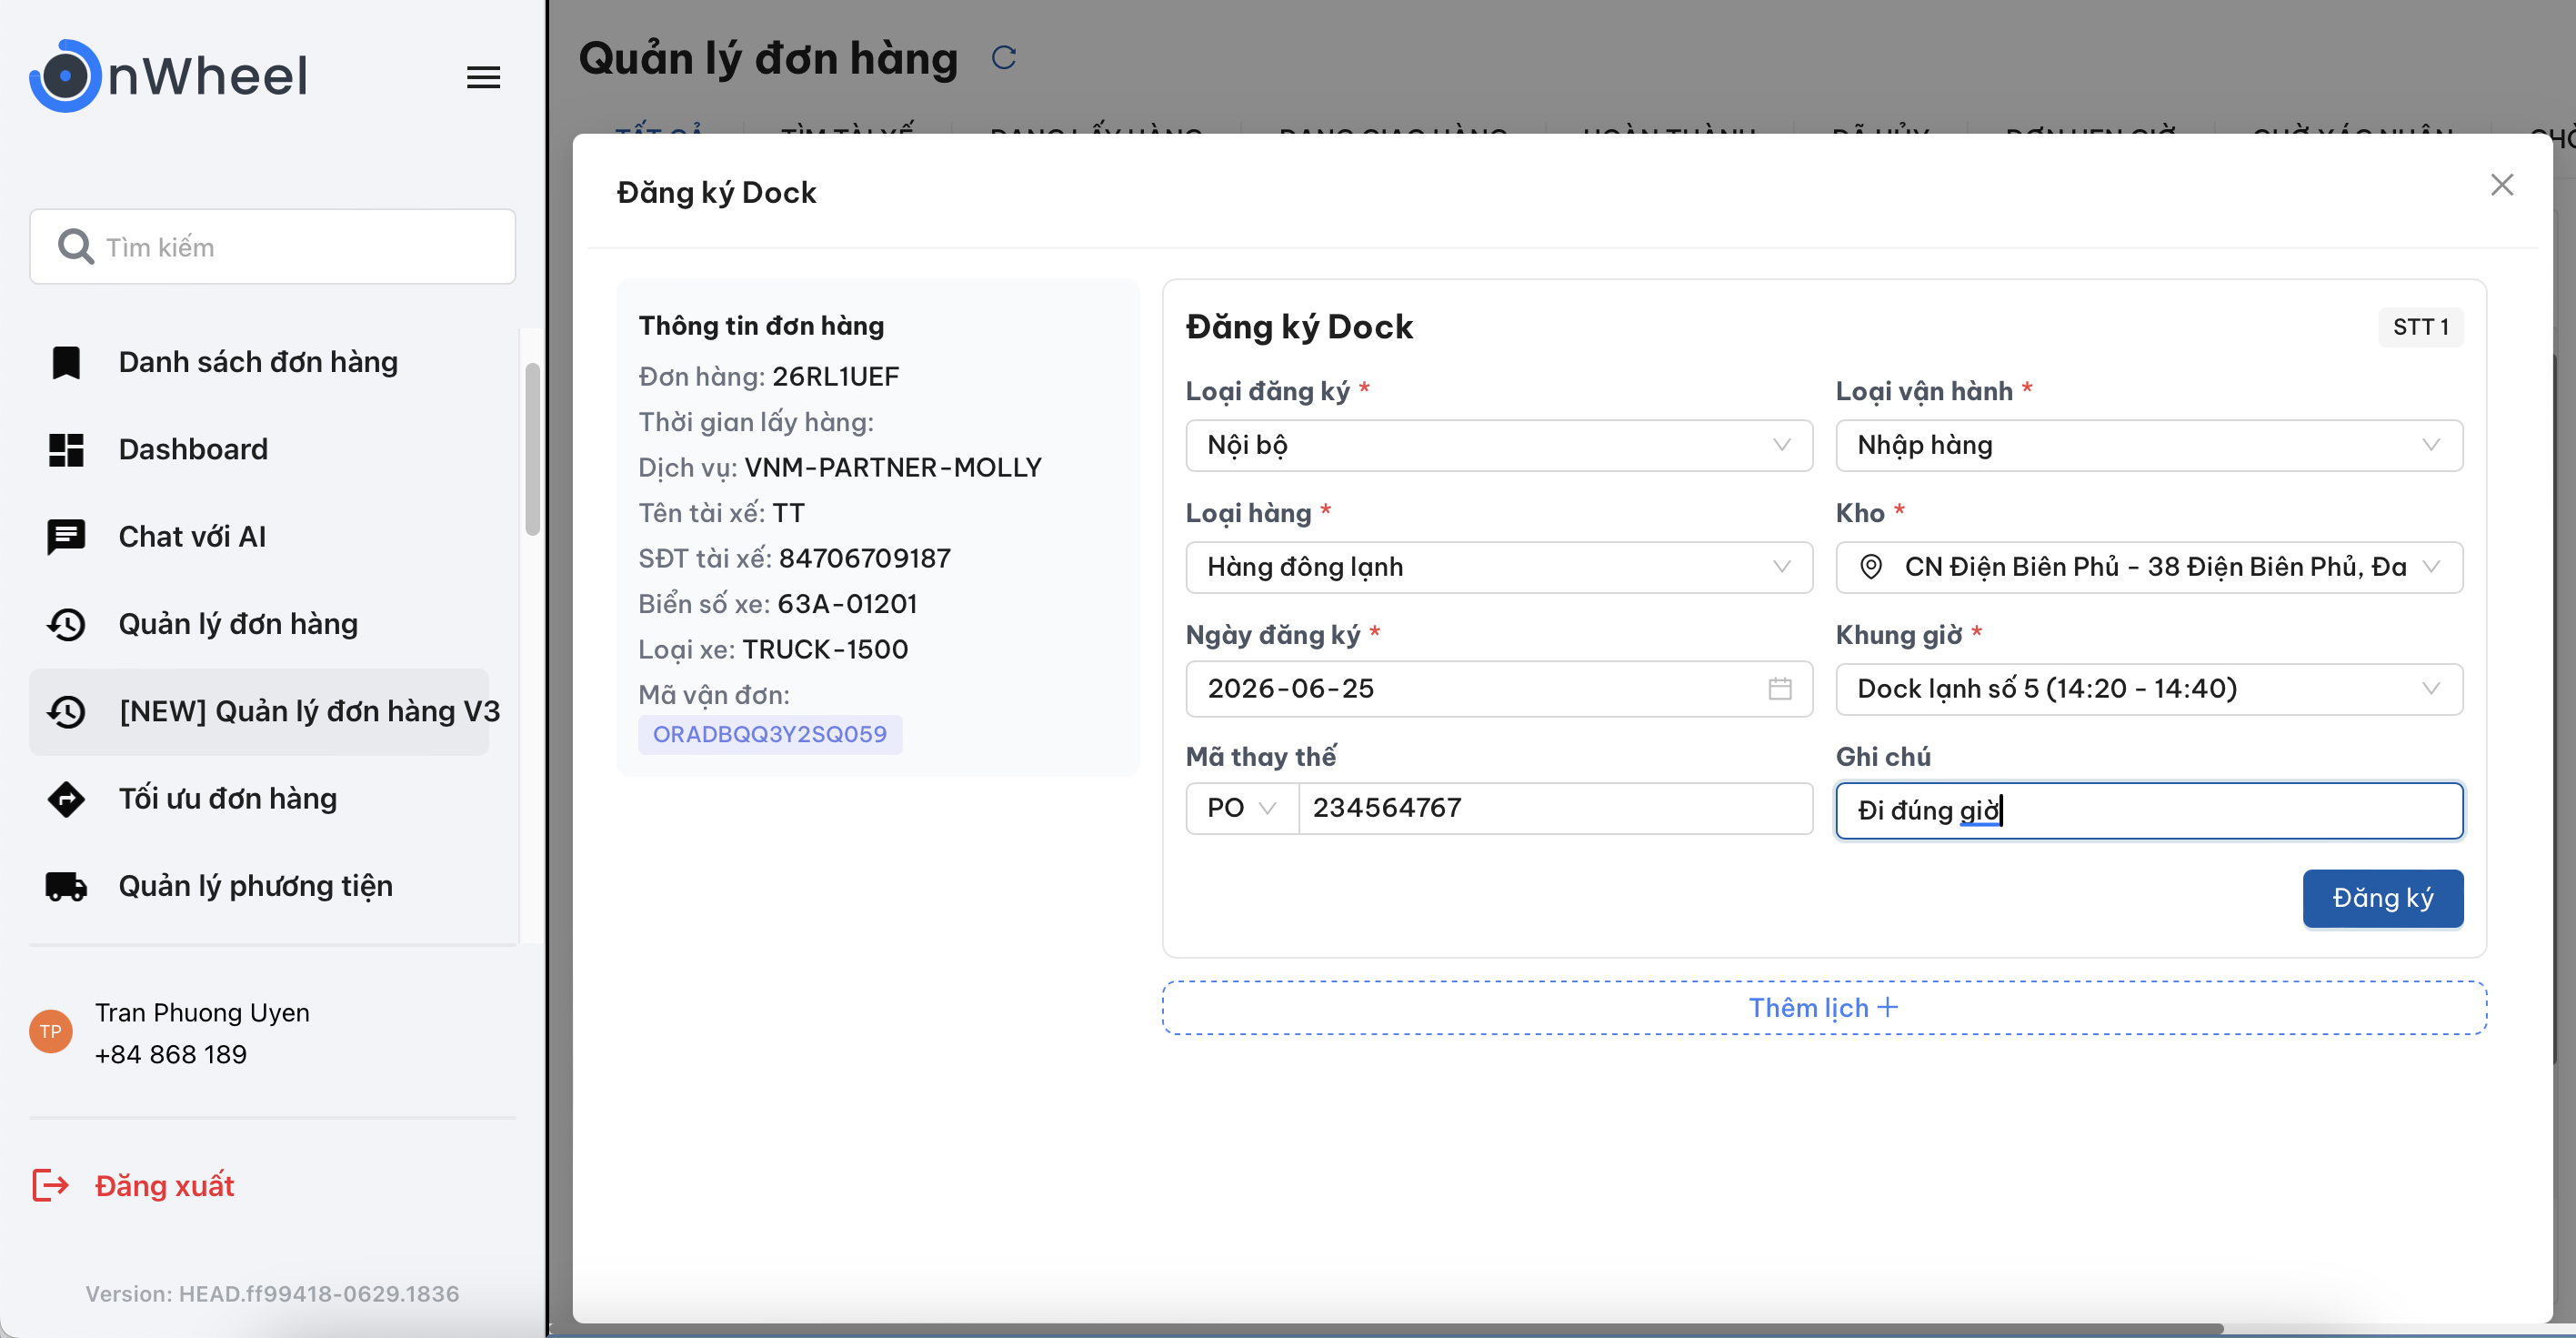2576x1338 pixels.
Task: Select [NEW] Quản lý đơn hàng V3
Action: point(260,712)
